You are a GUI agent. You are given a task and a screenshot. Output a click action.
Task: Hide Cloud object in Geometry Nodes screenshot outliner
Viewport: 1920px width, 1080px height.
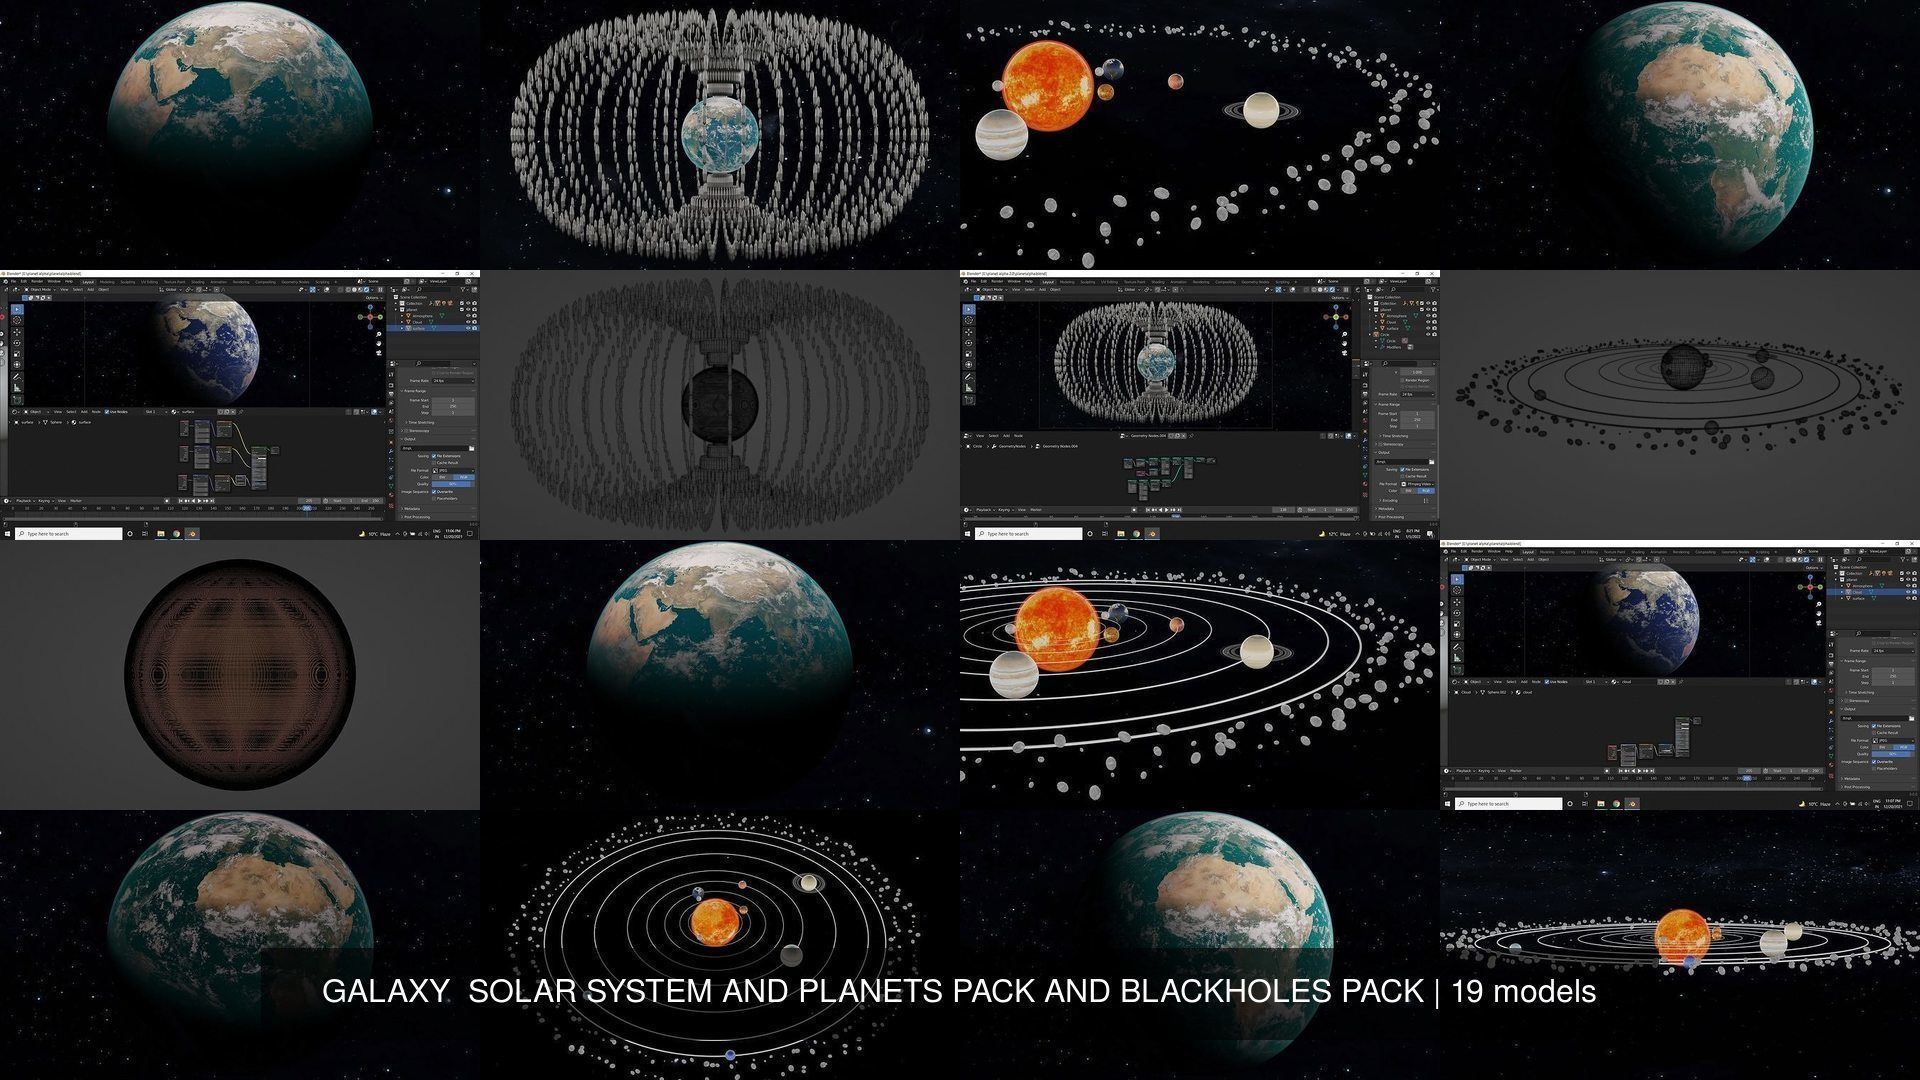coord(1428,322)
